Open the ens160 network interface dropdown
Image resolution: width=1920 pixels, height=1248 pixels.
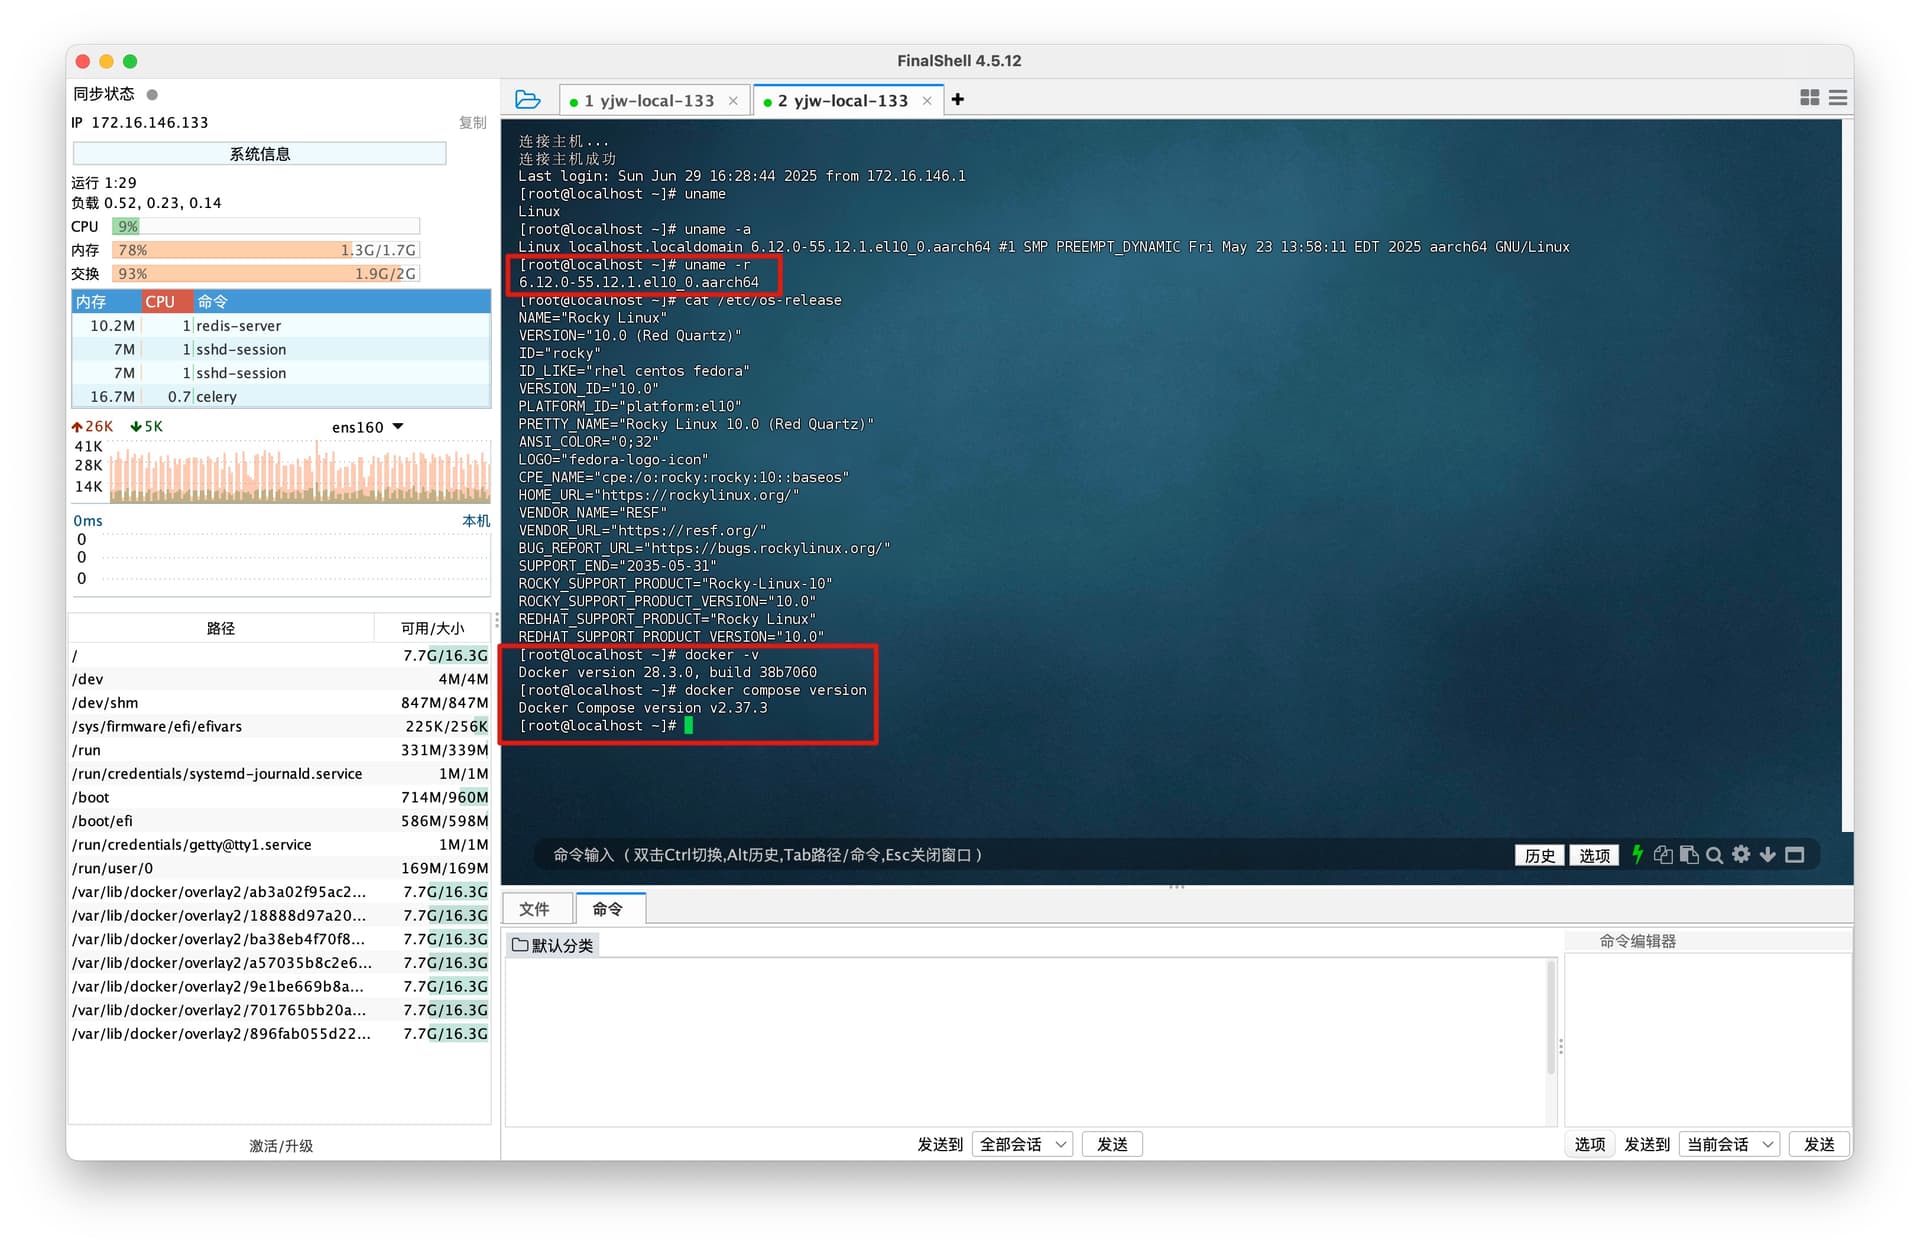(x=367, y=427)
